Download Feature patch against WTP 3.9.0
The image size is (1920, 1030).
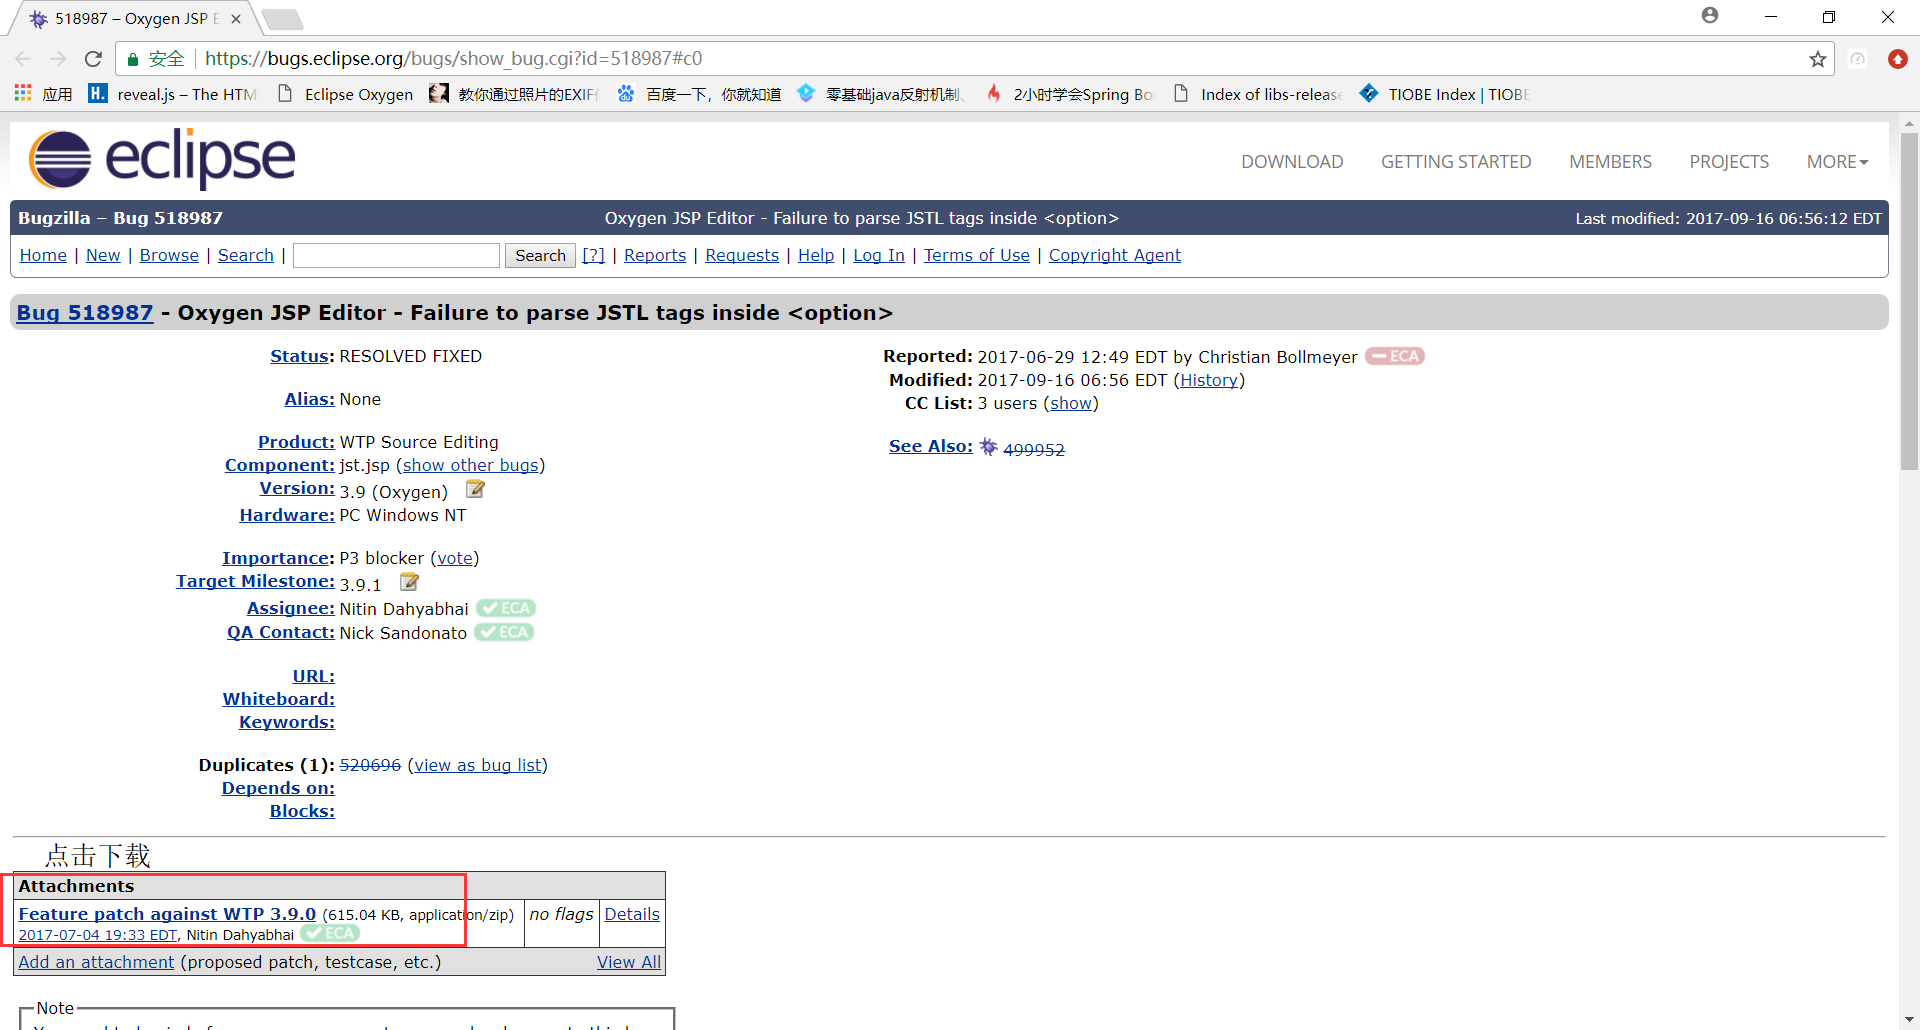coord(167,914)
